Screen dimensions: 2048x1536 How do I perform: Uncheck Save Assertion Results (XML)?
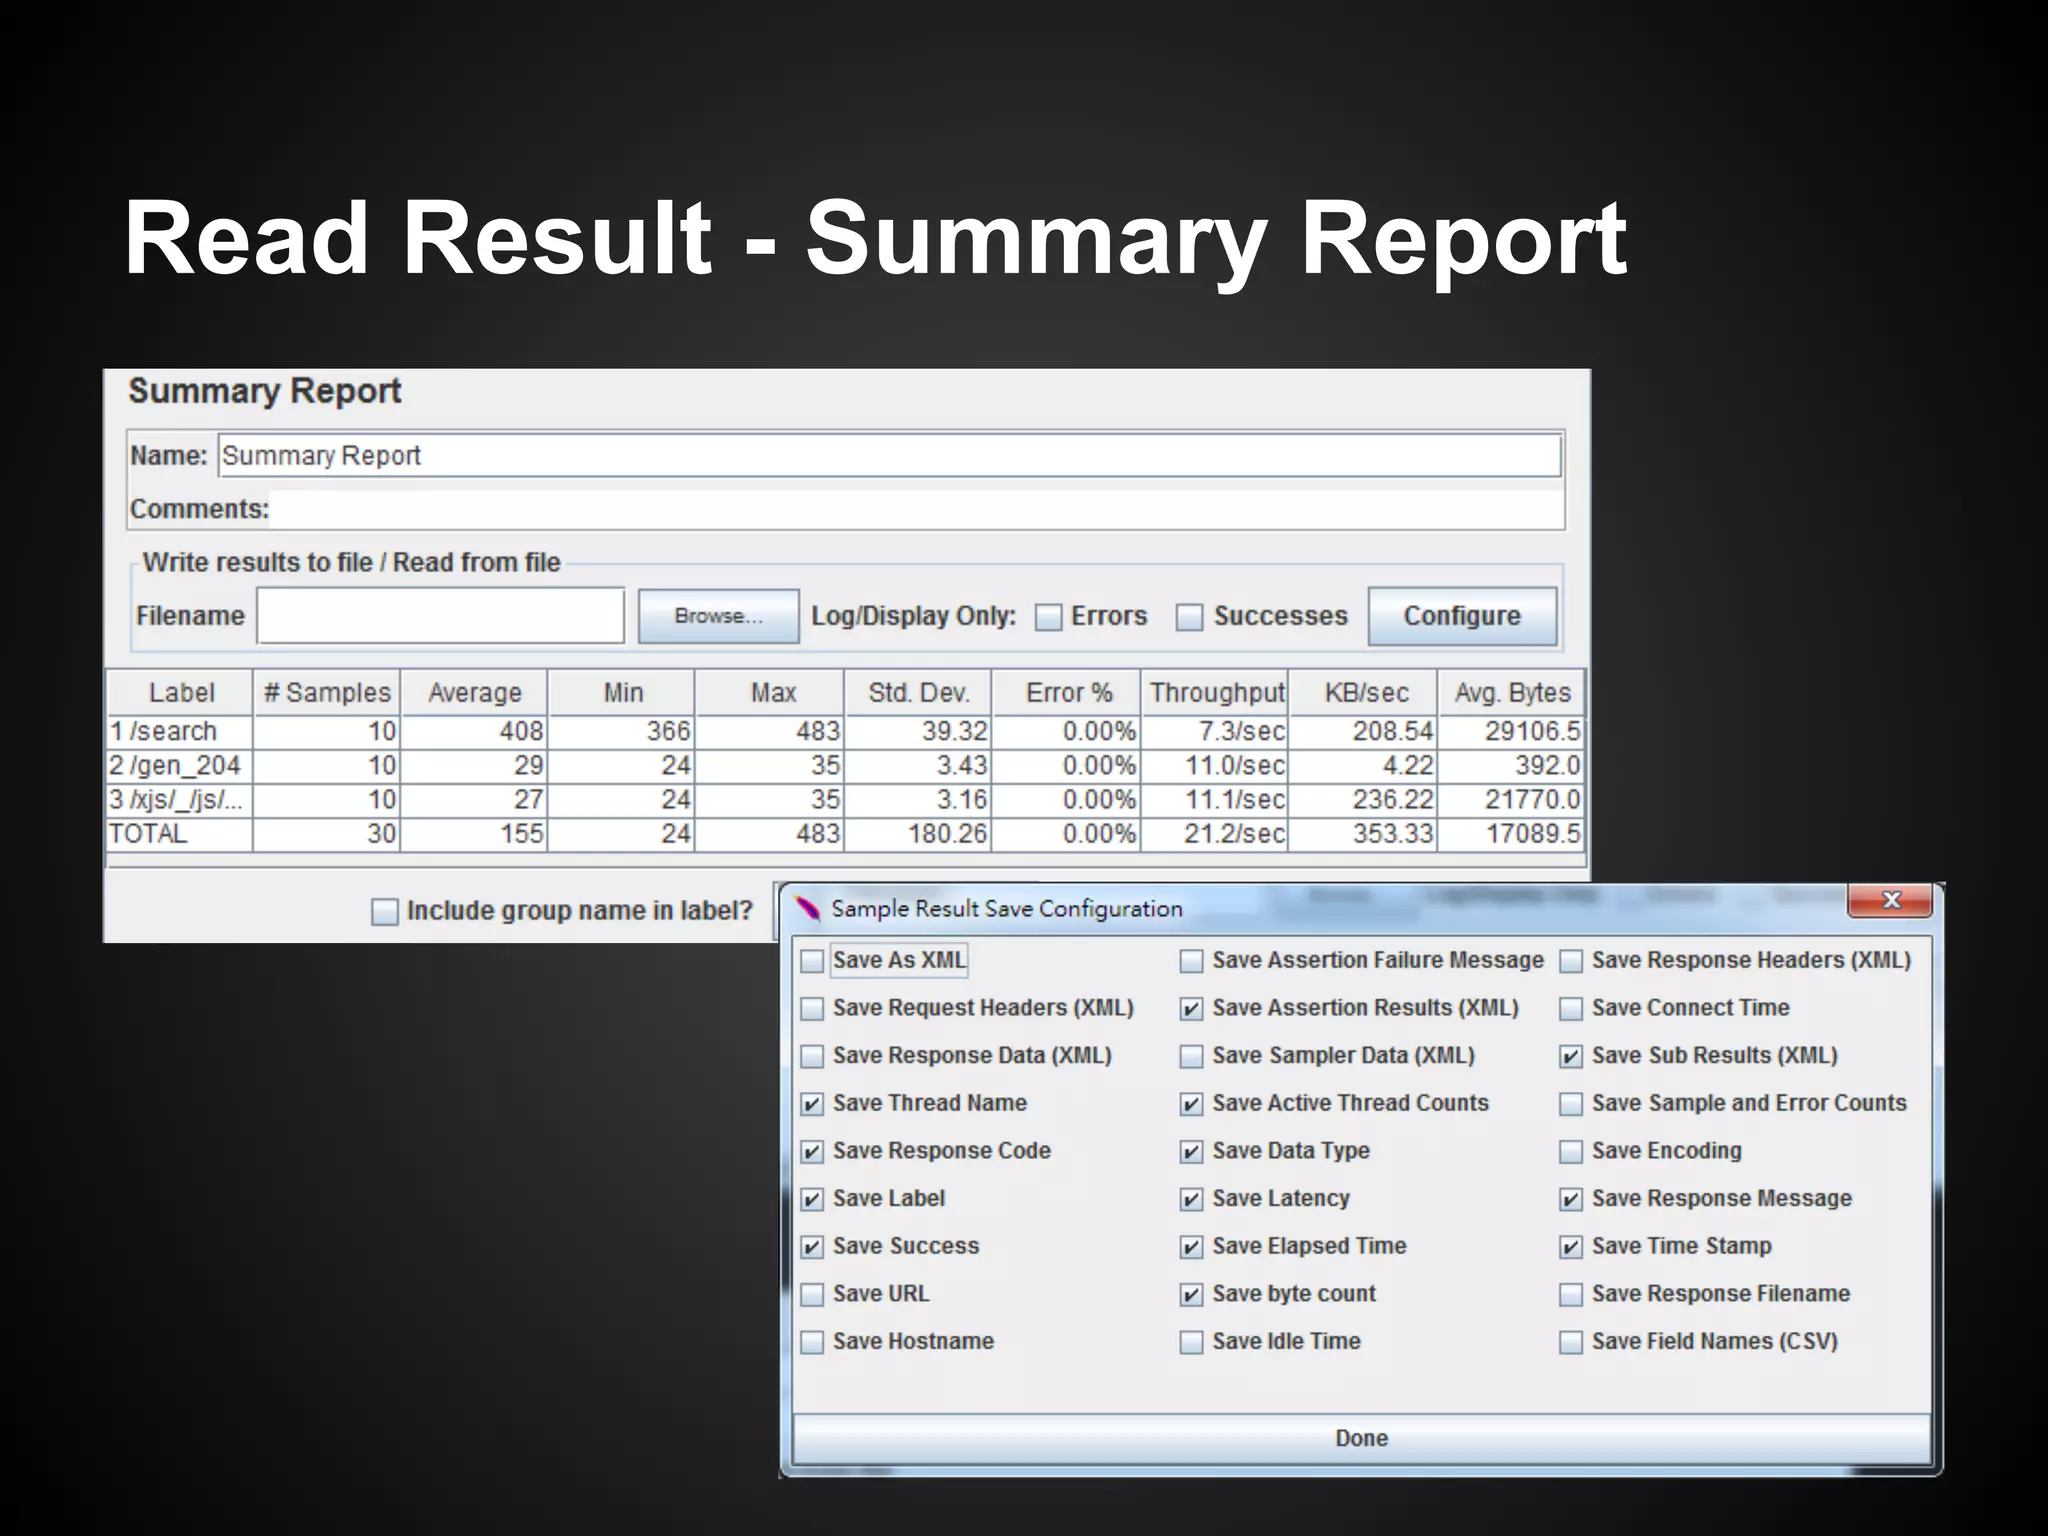coord(1191,1008)
